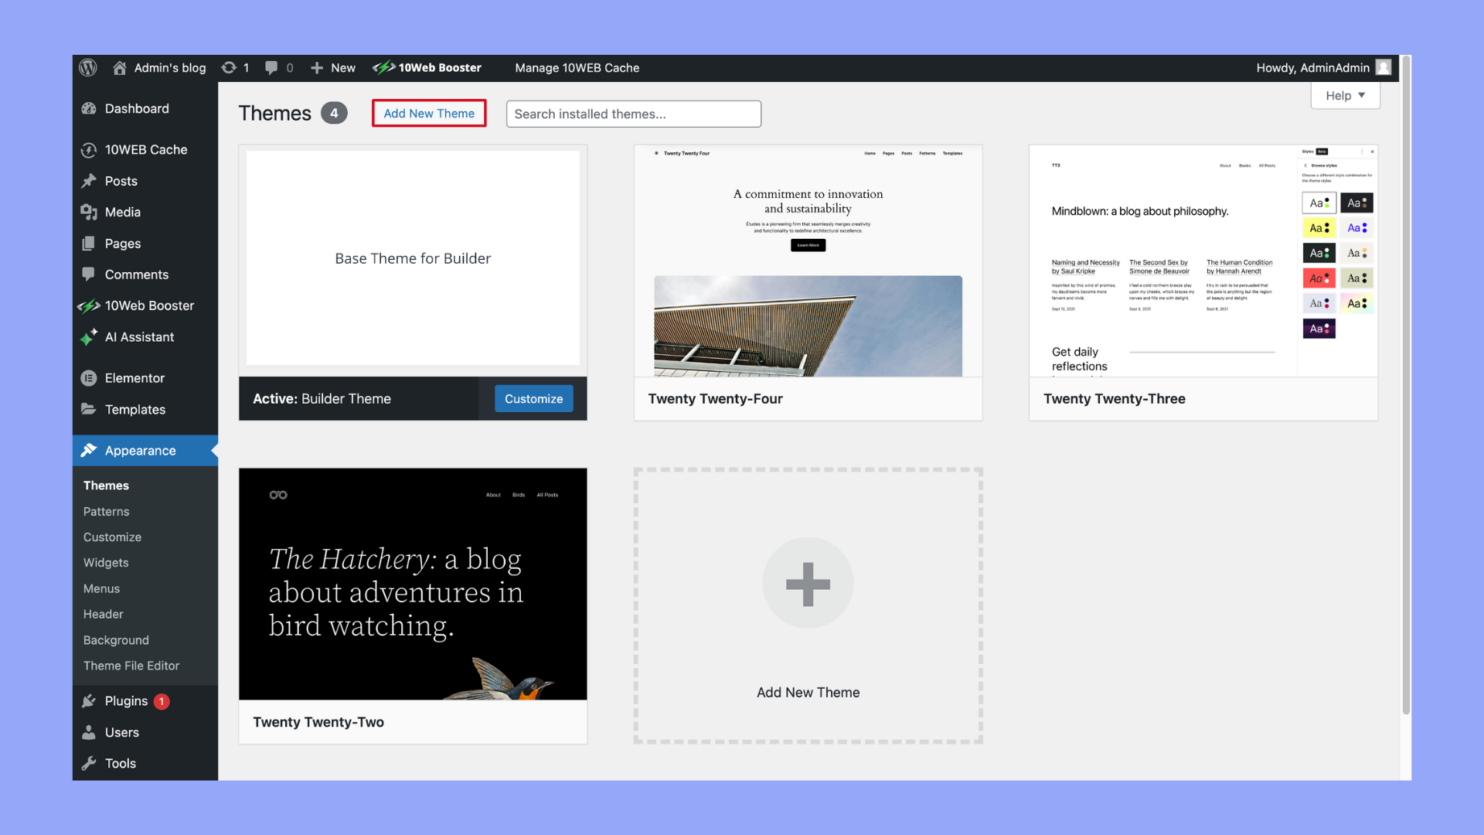Viewport: 1484px width, 835px height.
Task: Open the updates icon in admin bar
Action: [x=230, y=68]
